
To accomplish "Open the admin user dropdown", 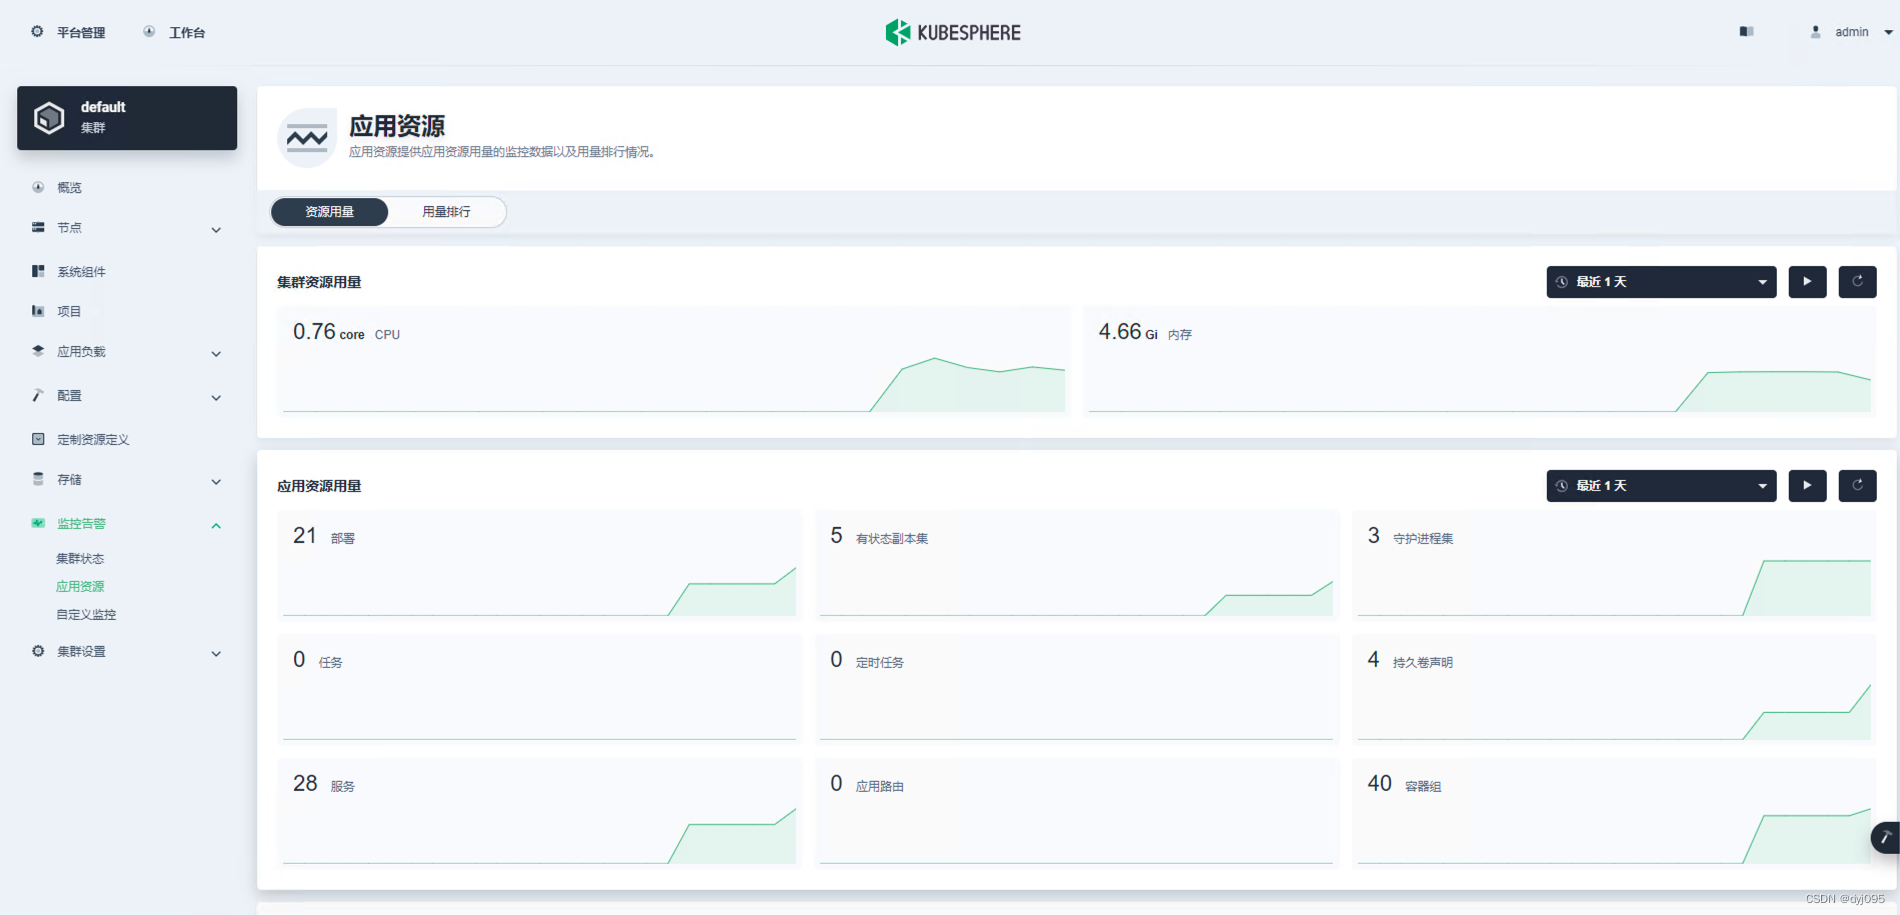I will tap(1852, 32).
